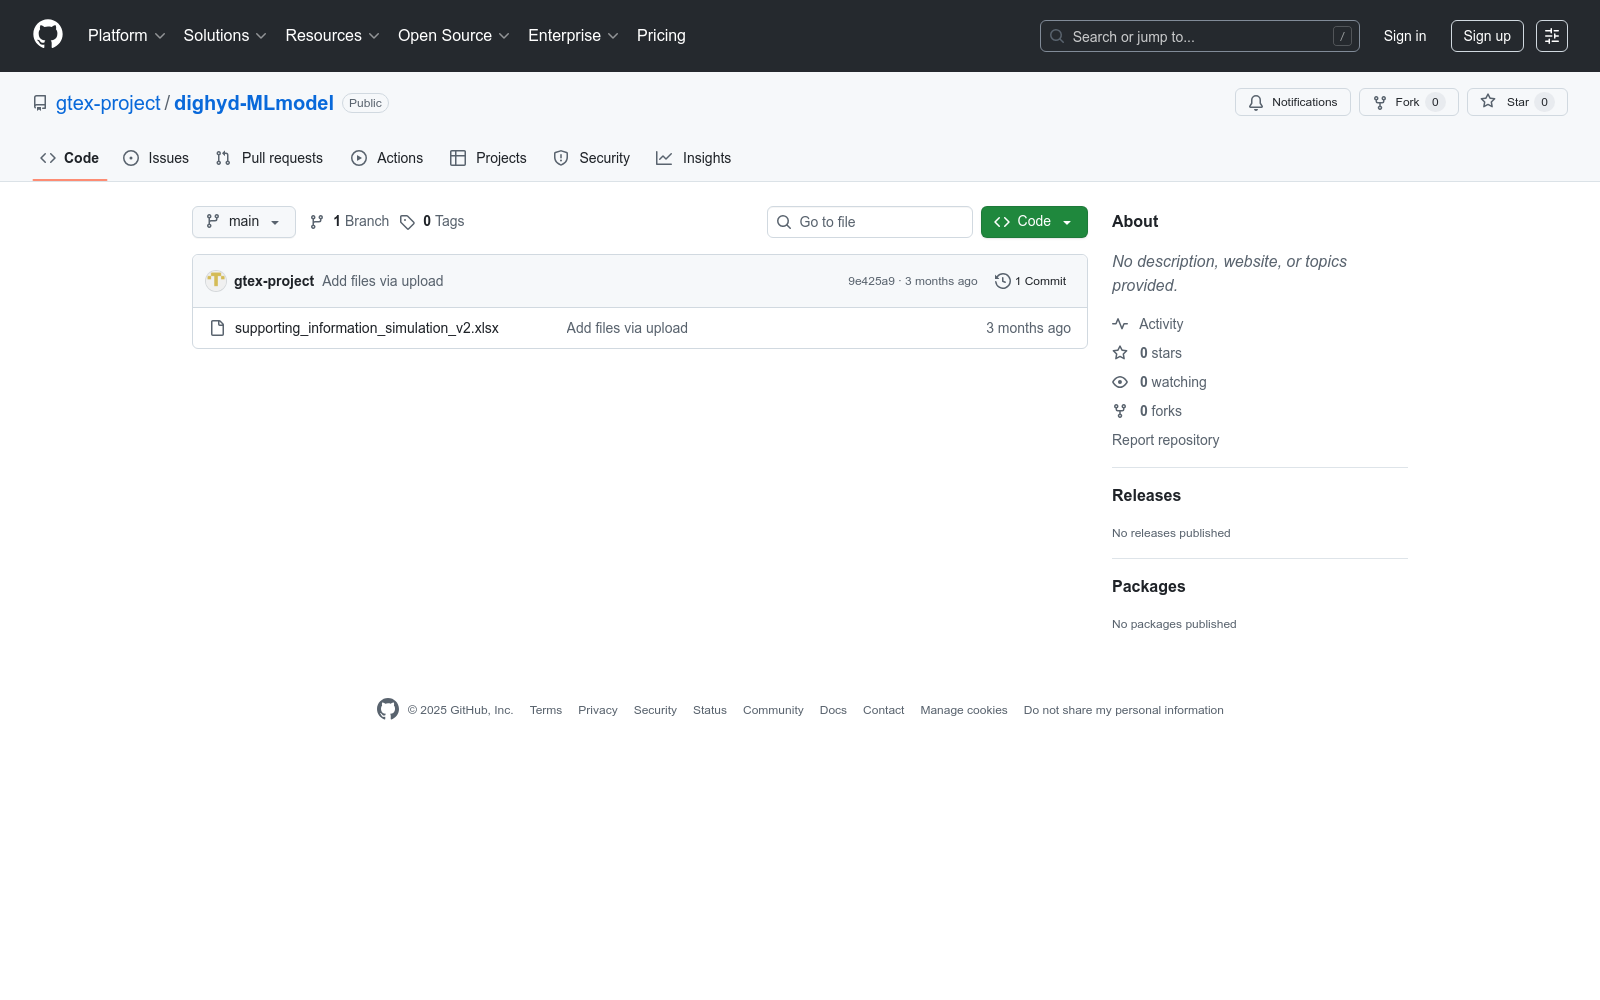This screenshot has height=1000, width=1600.
Task: View the 1 Commit history
Action: tap(1031, 281)
